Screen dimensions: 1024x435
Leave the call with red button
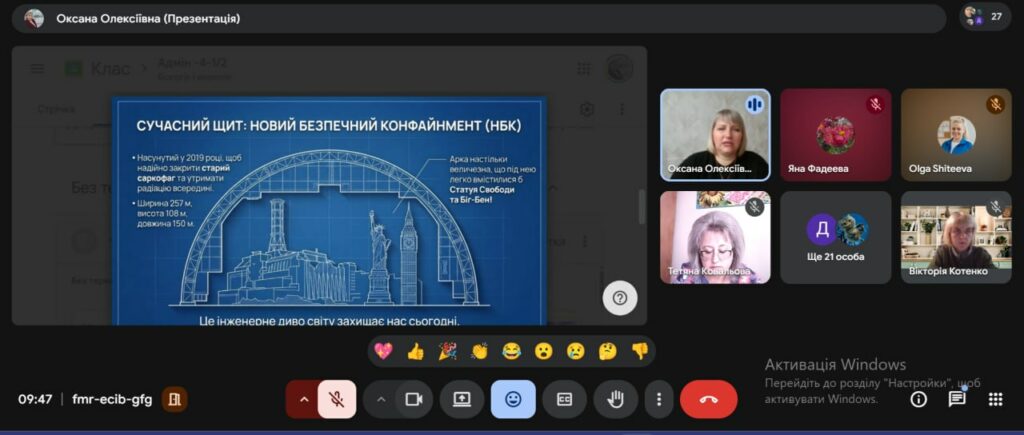(x=708, y=399)
